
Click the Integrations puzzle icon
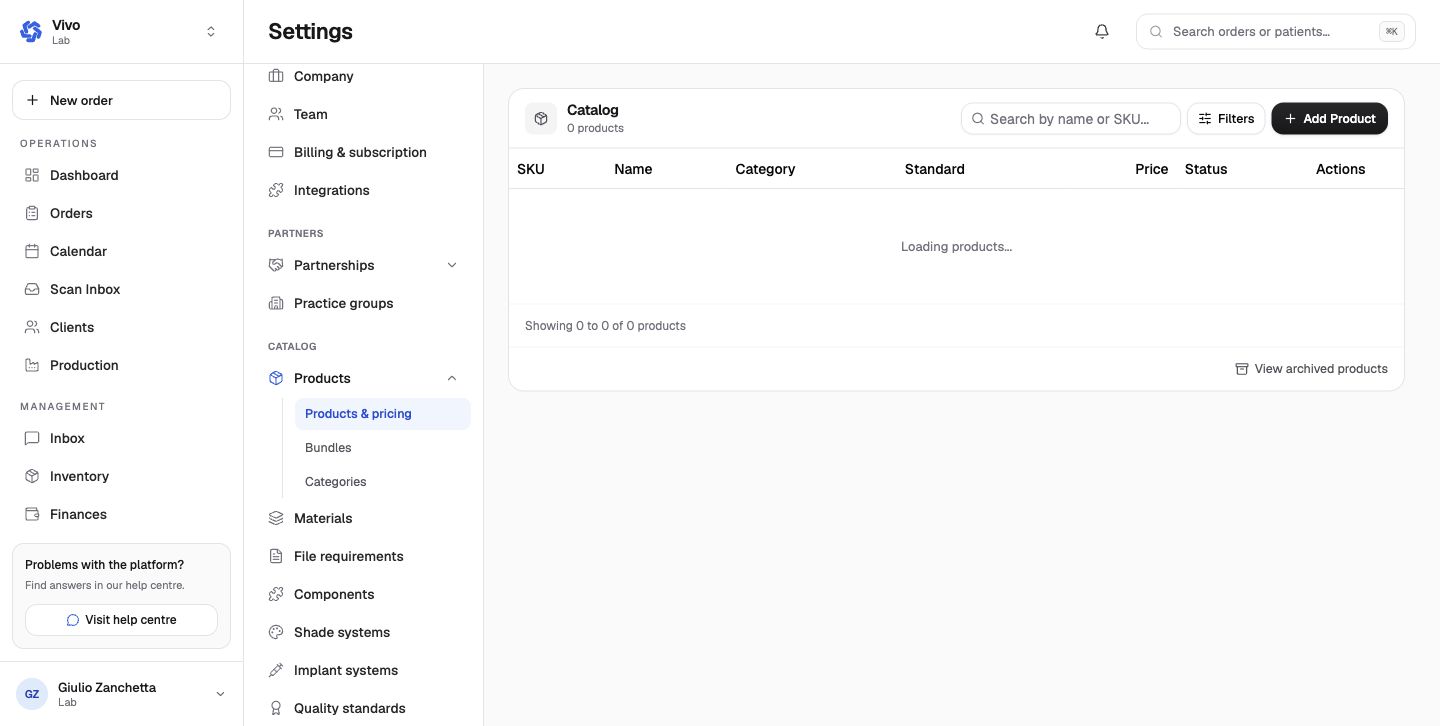point(276,190)
